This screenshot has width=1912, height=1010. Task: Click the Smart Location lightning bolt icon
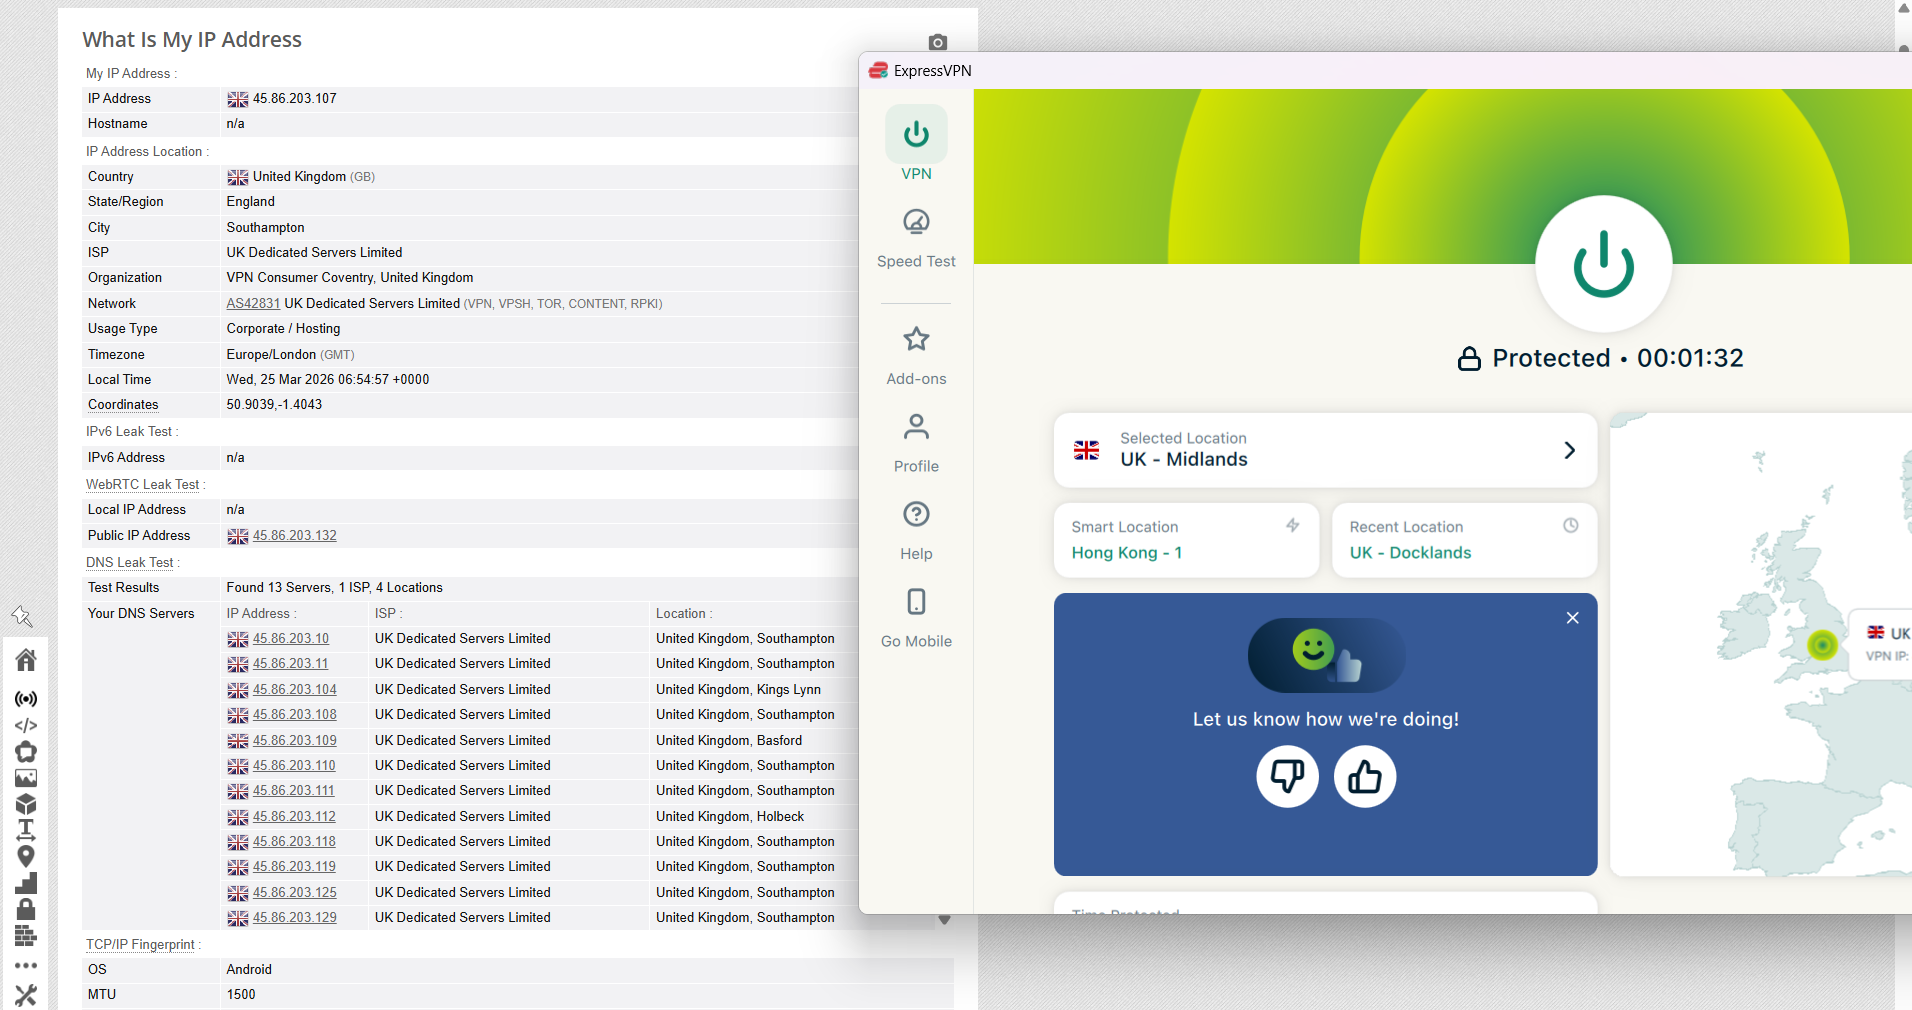coord(1293,525)
